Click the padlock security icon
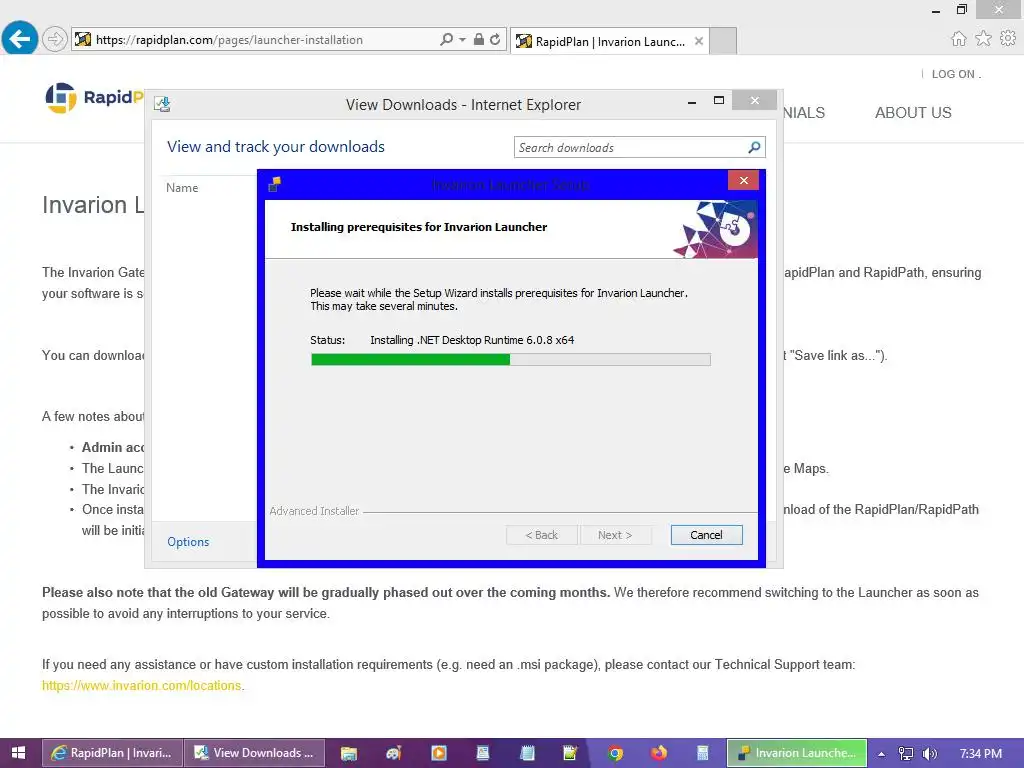 pyautogui.click(x=479, y=39)
